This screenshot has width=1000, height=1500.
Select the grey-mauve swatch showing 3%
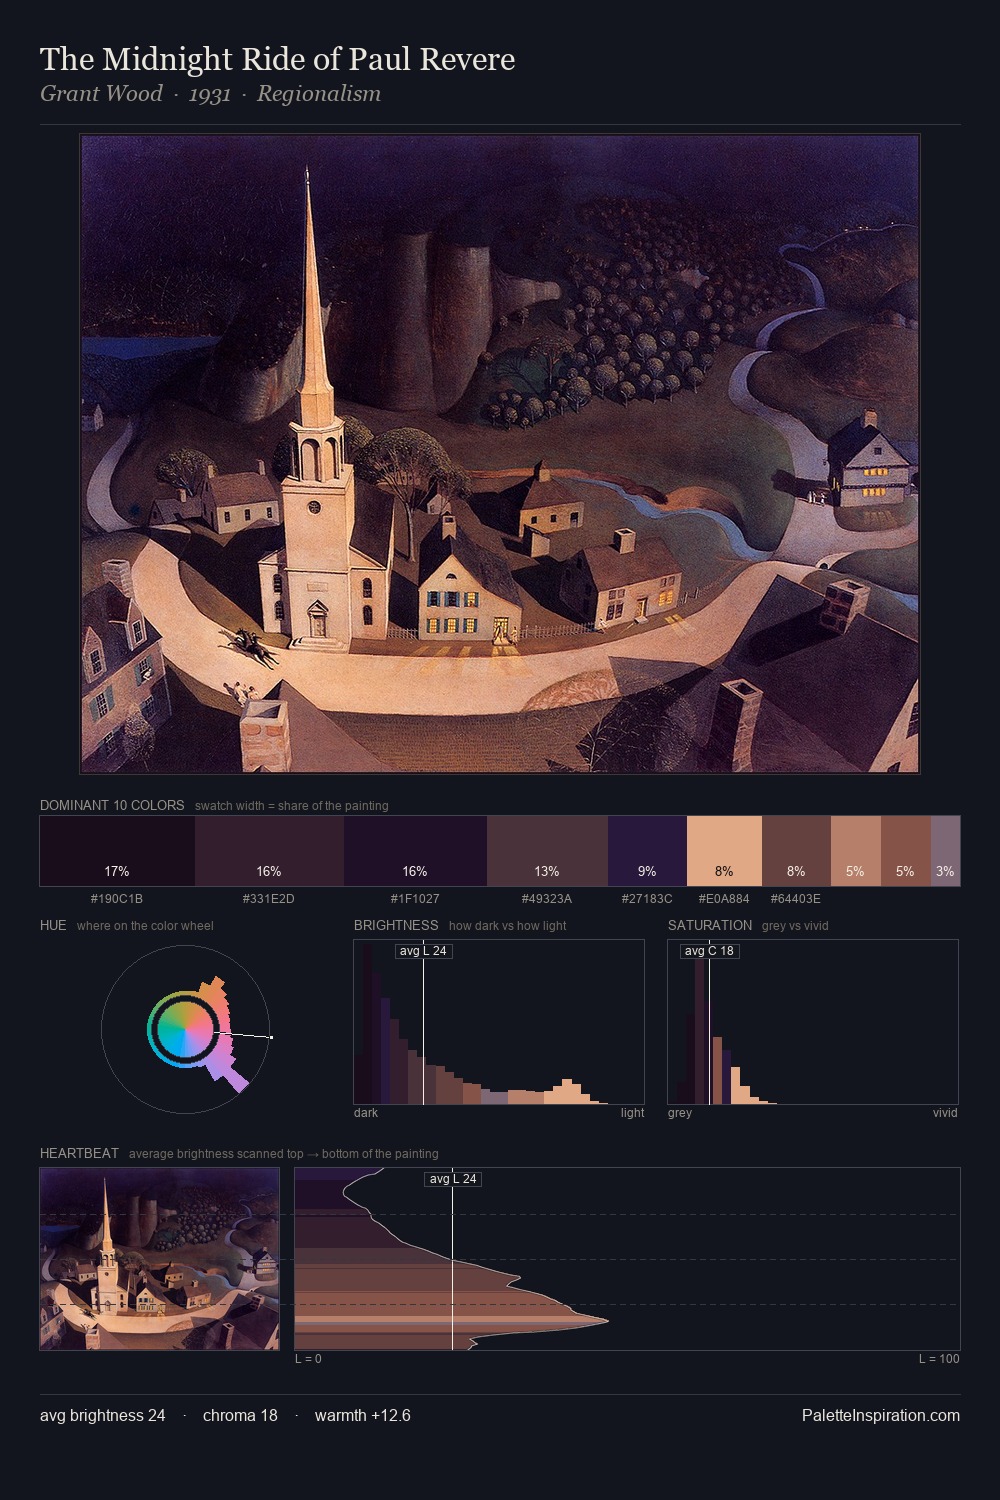click(945, 851)
